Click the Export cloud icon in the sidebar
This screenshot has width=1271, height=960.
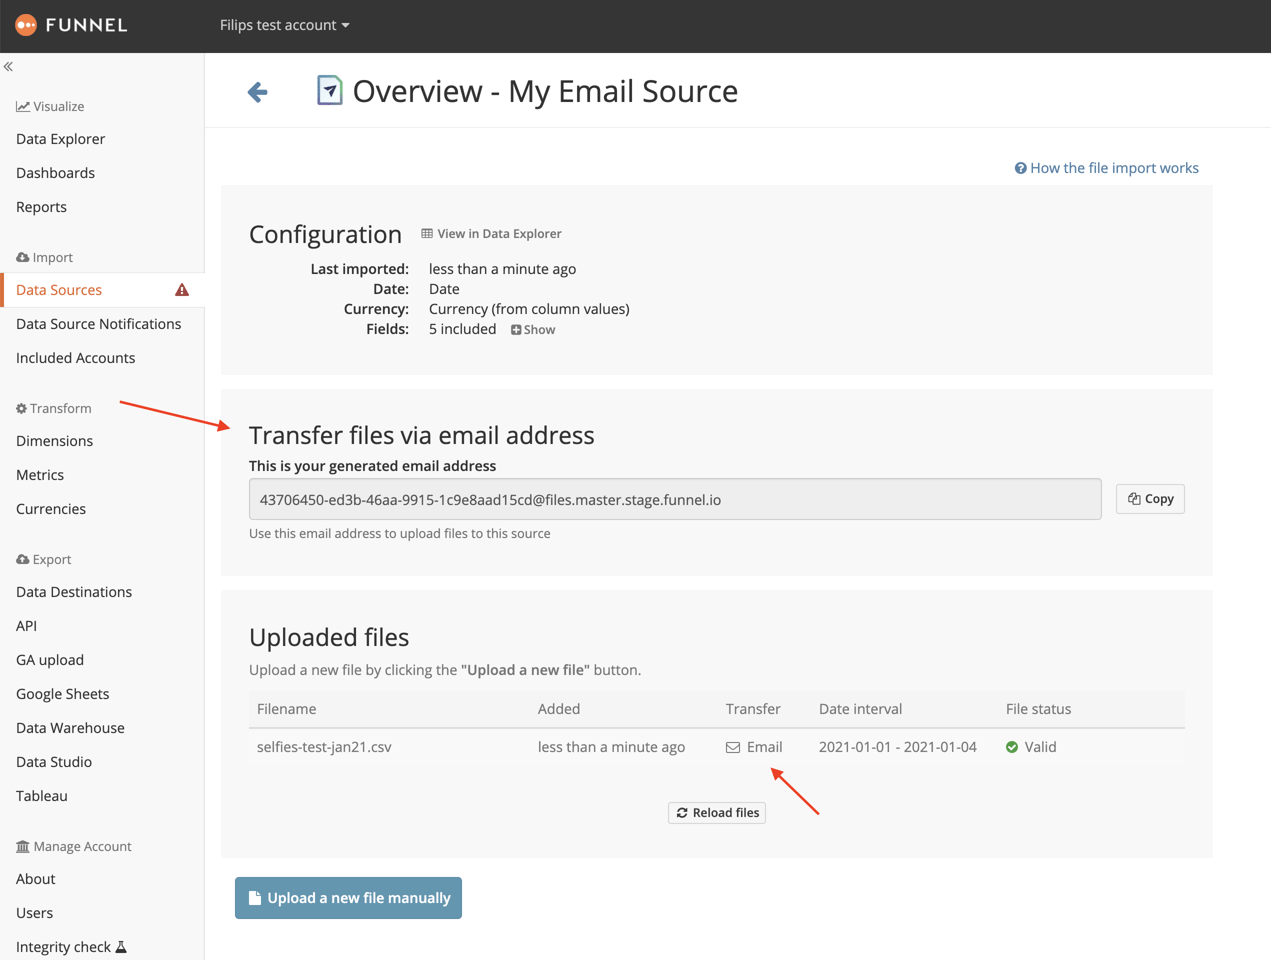coord(22,558)
